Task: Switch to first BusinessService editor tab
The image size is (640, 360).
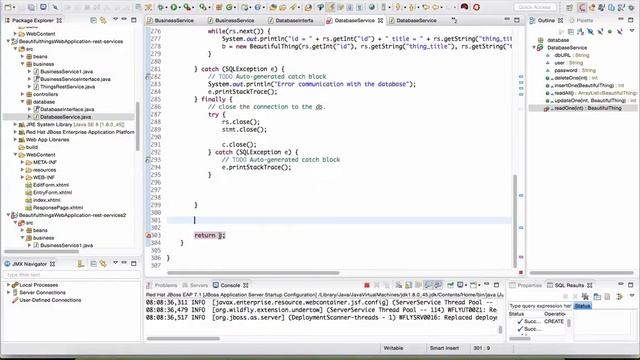Action: click(x=174, y=20)
